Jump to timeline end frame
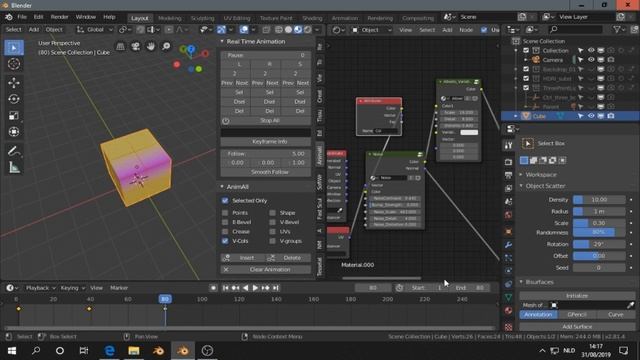 [x=276, y=288]
